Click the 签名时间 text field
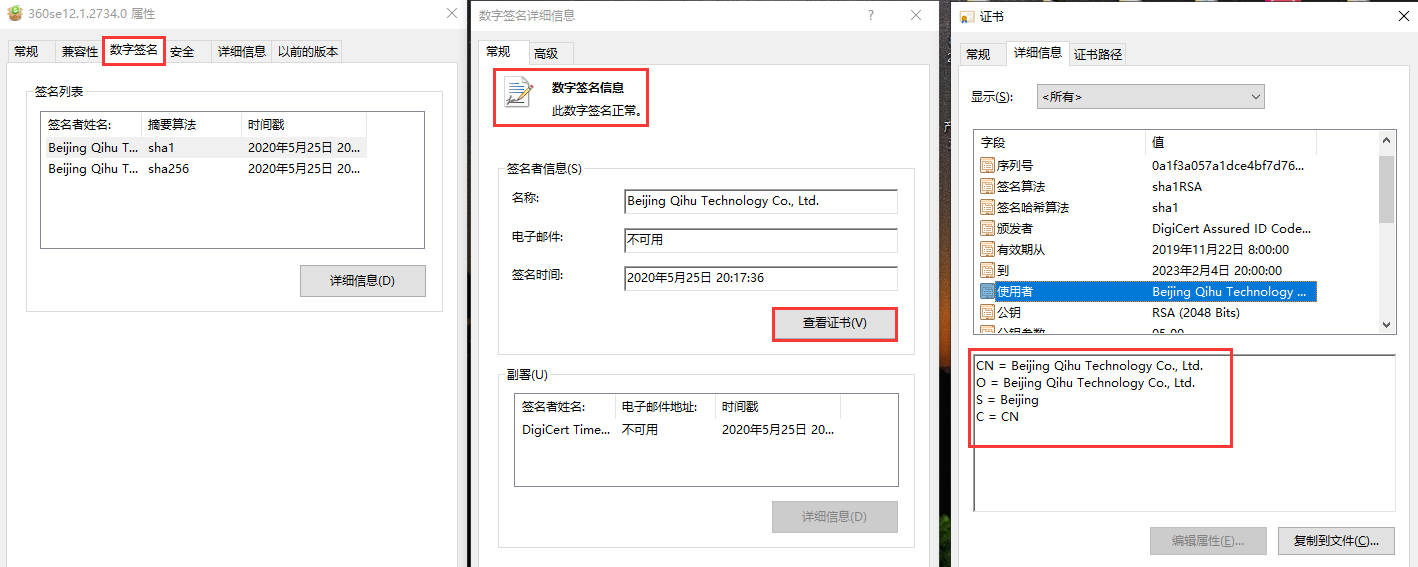The height and width of the screenshot is (567, 1418). [760, 278]
